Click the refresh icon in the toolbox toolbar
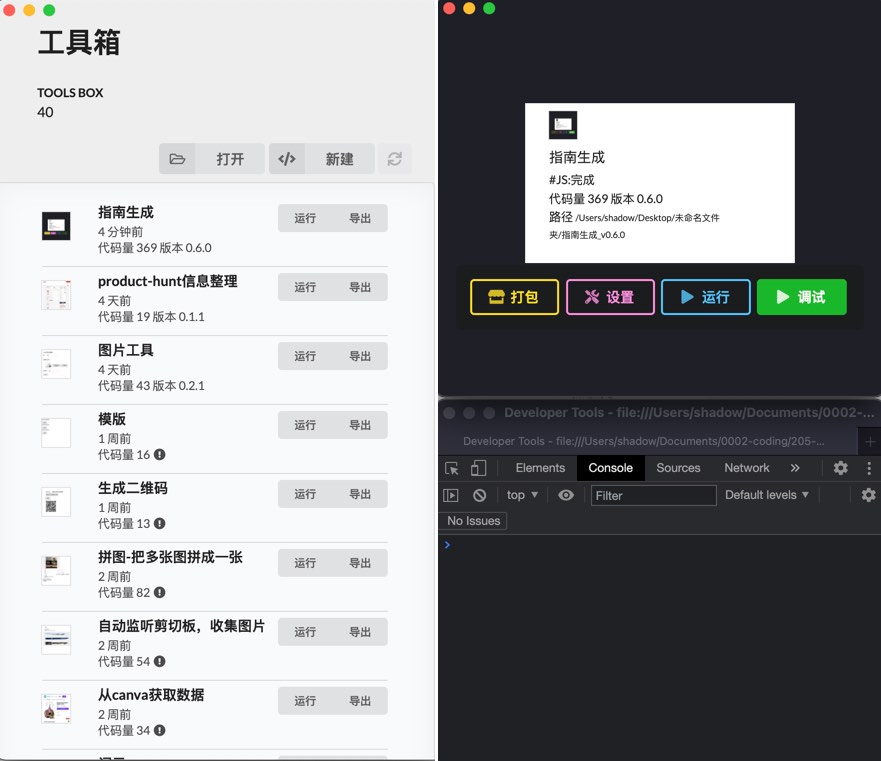The width and height of the screenshot is (881, 761). pyautogui.click(x=395, y=158)
